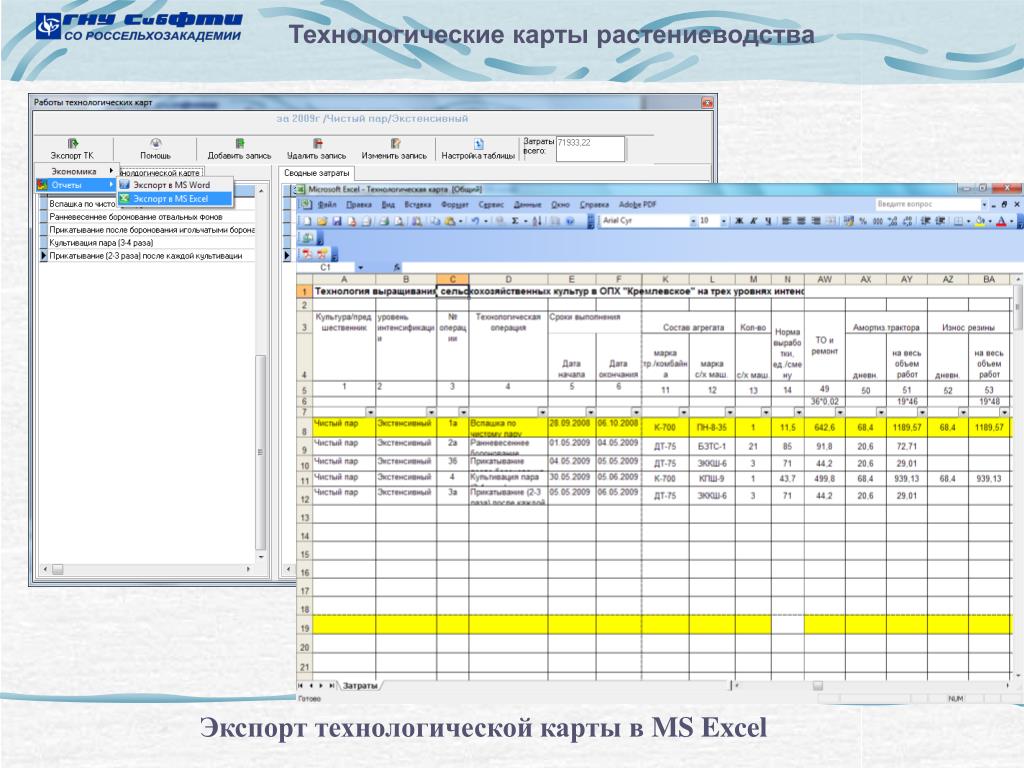This screenshot has height=768, width=1024.
Task: Click the Comma style 000 icon
Action: [x=878, y=221]
